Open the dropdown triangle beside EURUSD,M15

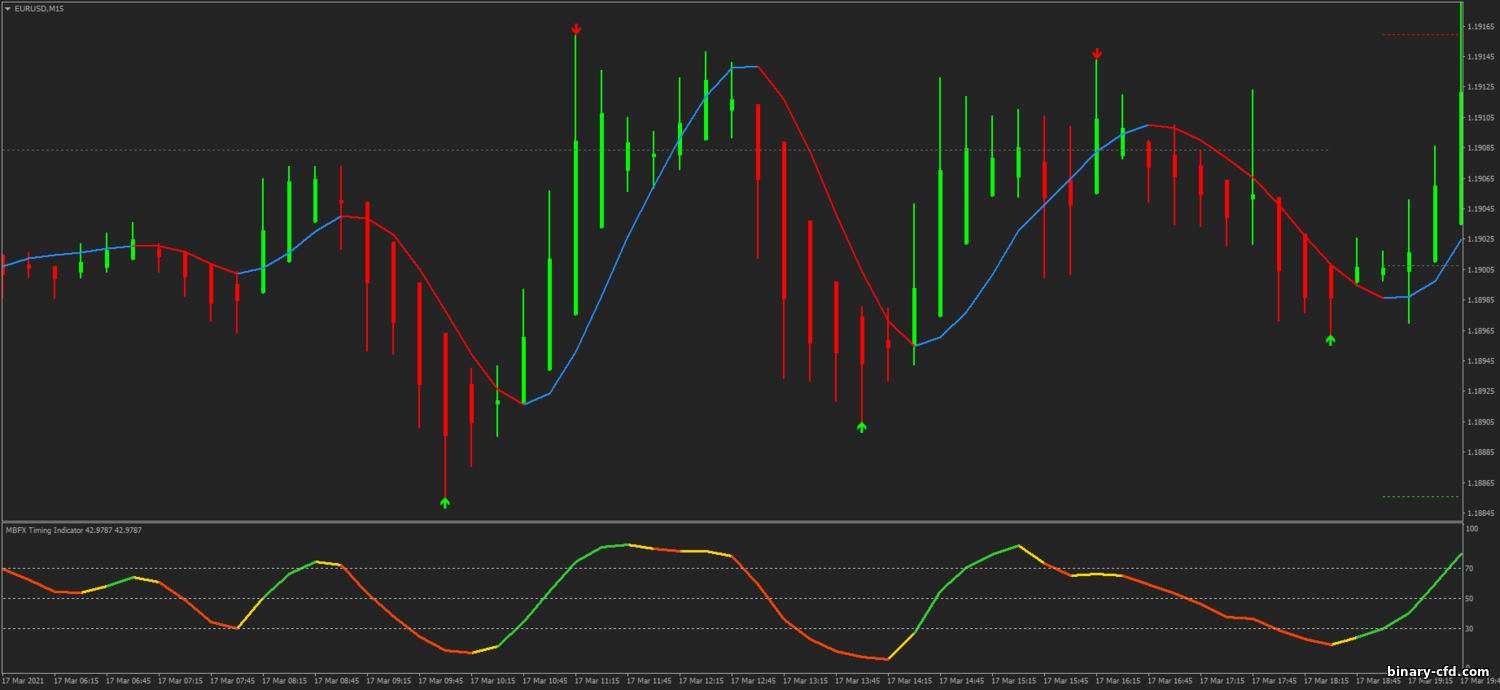pos(6,8)
